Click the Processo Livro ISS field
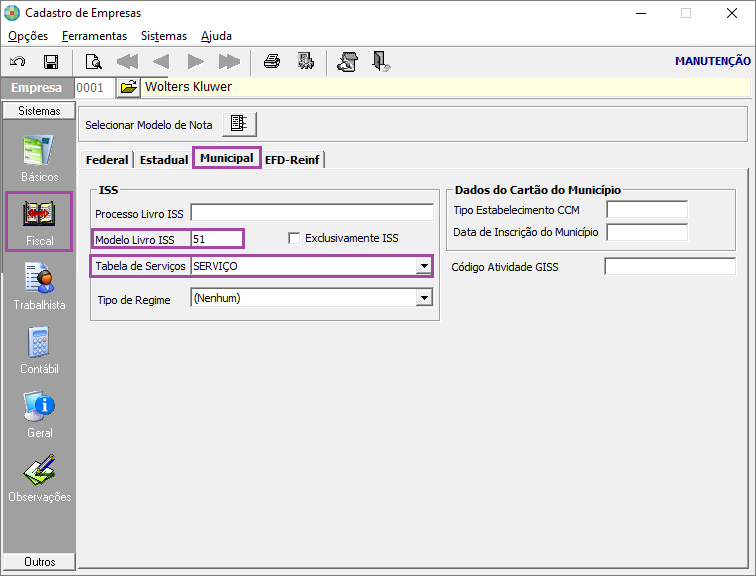The height and width of the screenshot is (576, 756). 312,213
